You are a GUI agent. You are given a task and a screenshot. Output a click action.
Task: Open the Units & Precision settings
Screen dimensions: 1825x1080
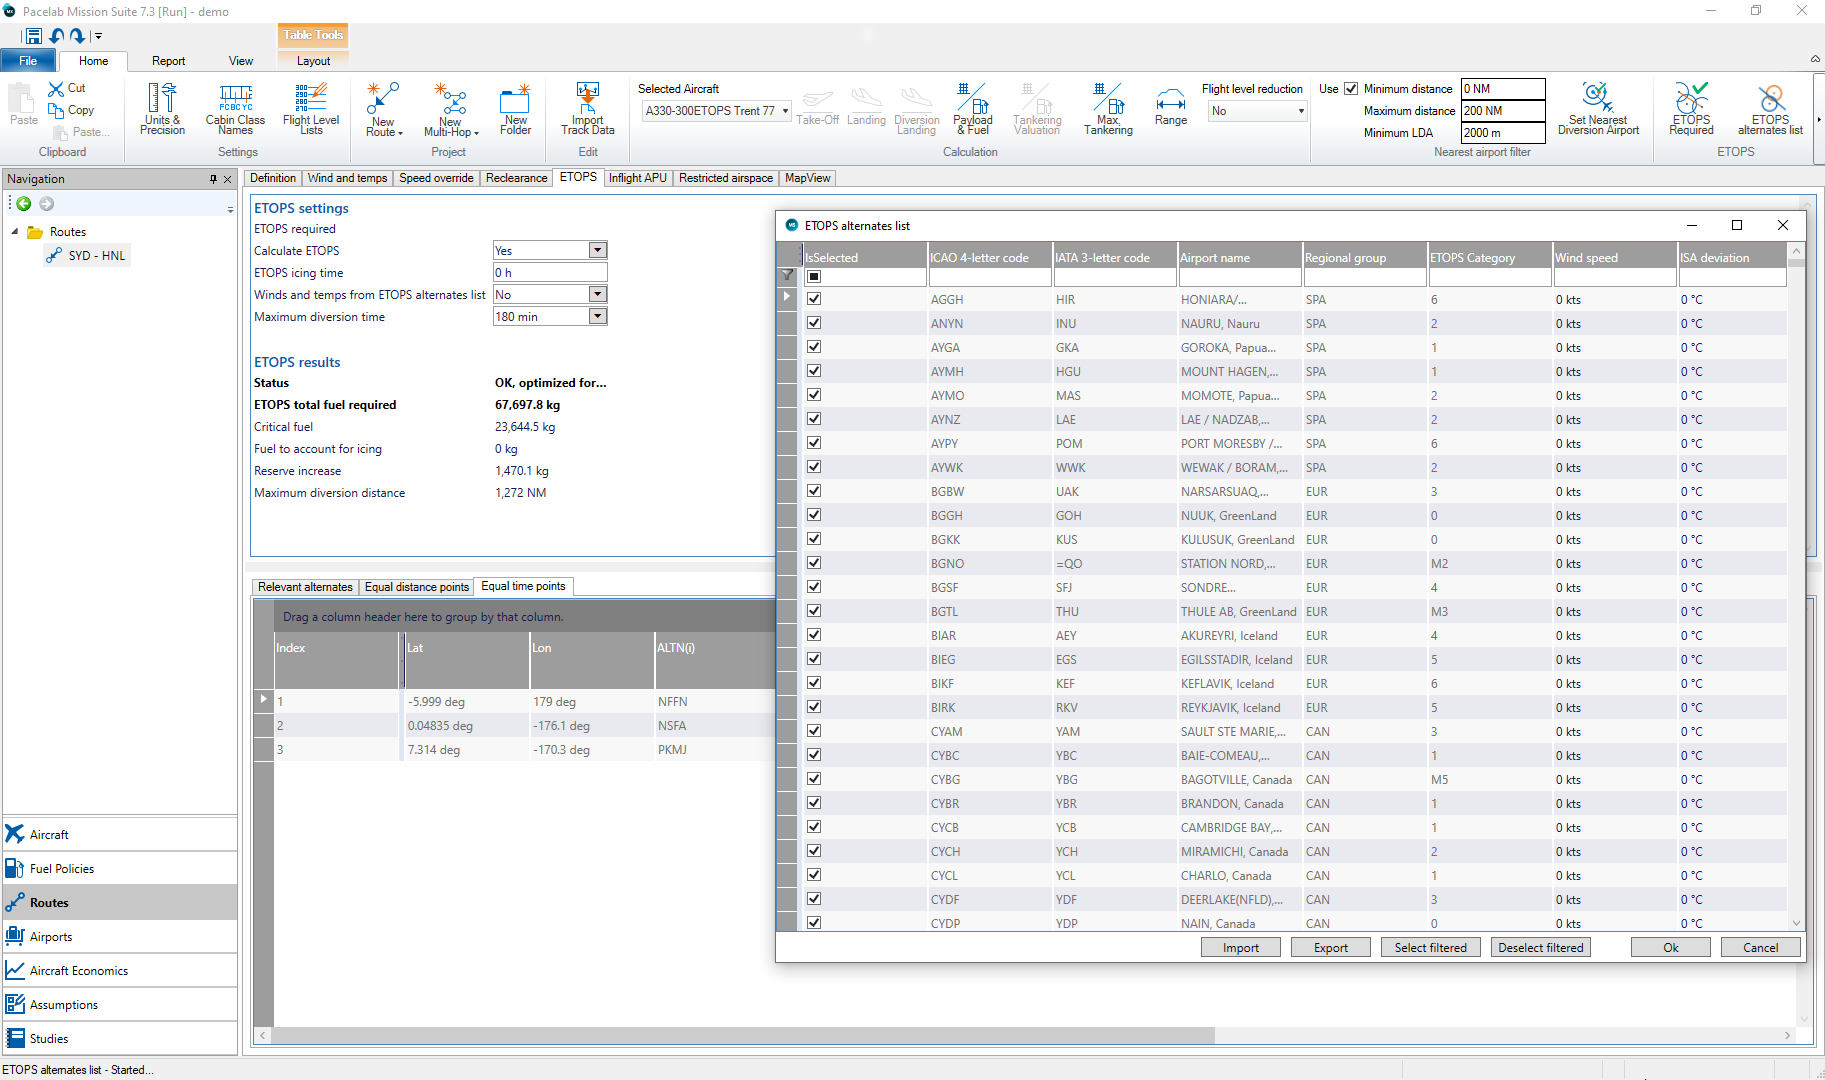(x=161, y=108)
